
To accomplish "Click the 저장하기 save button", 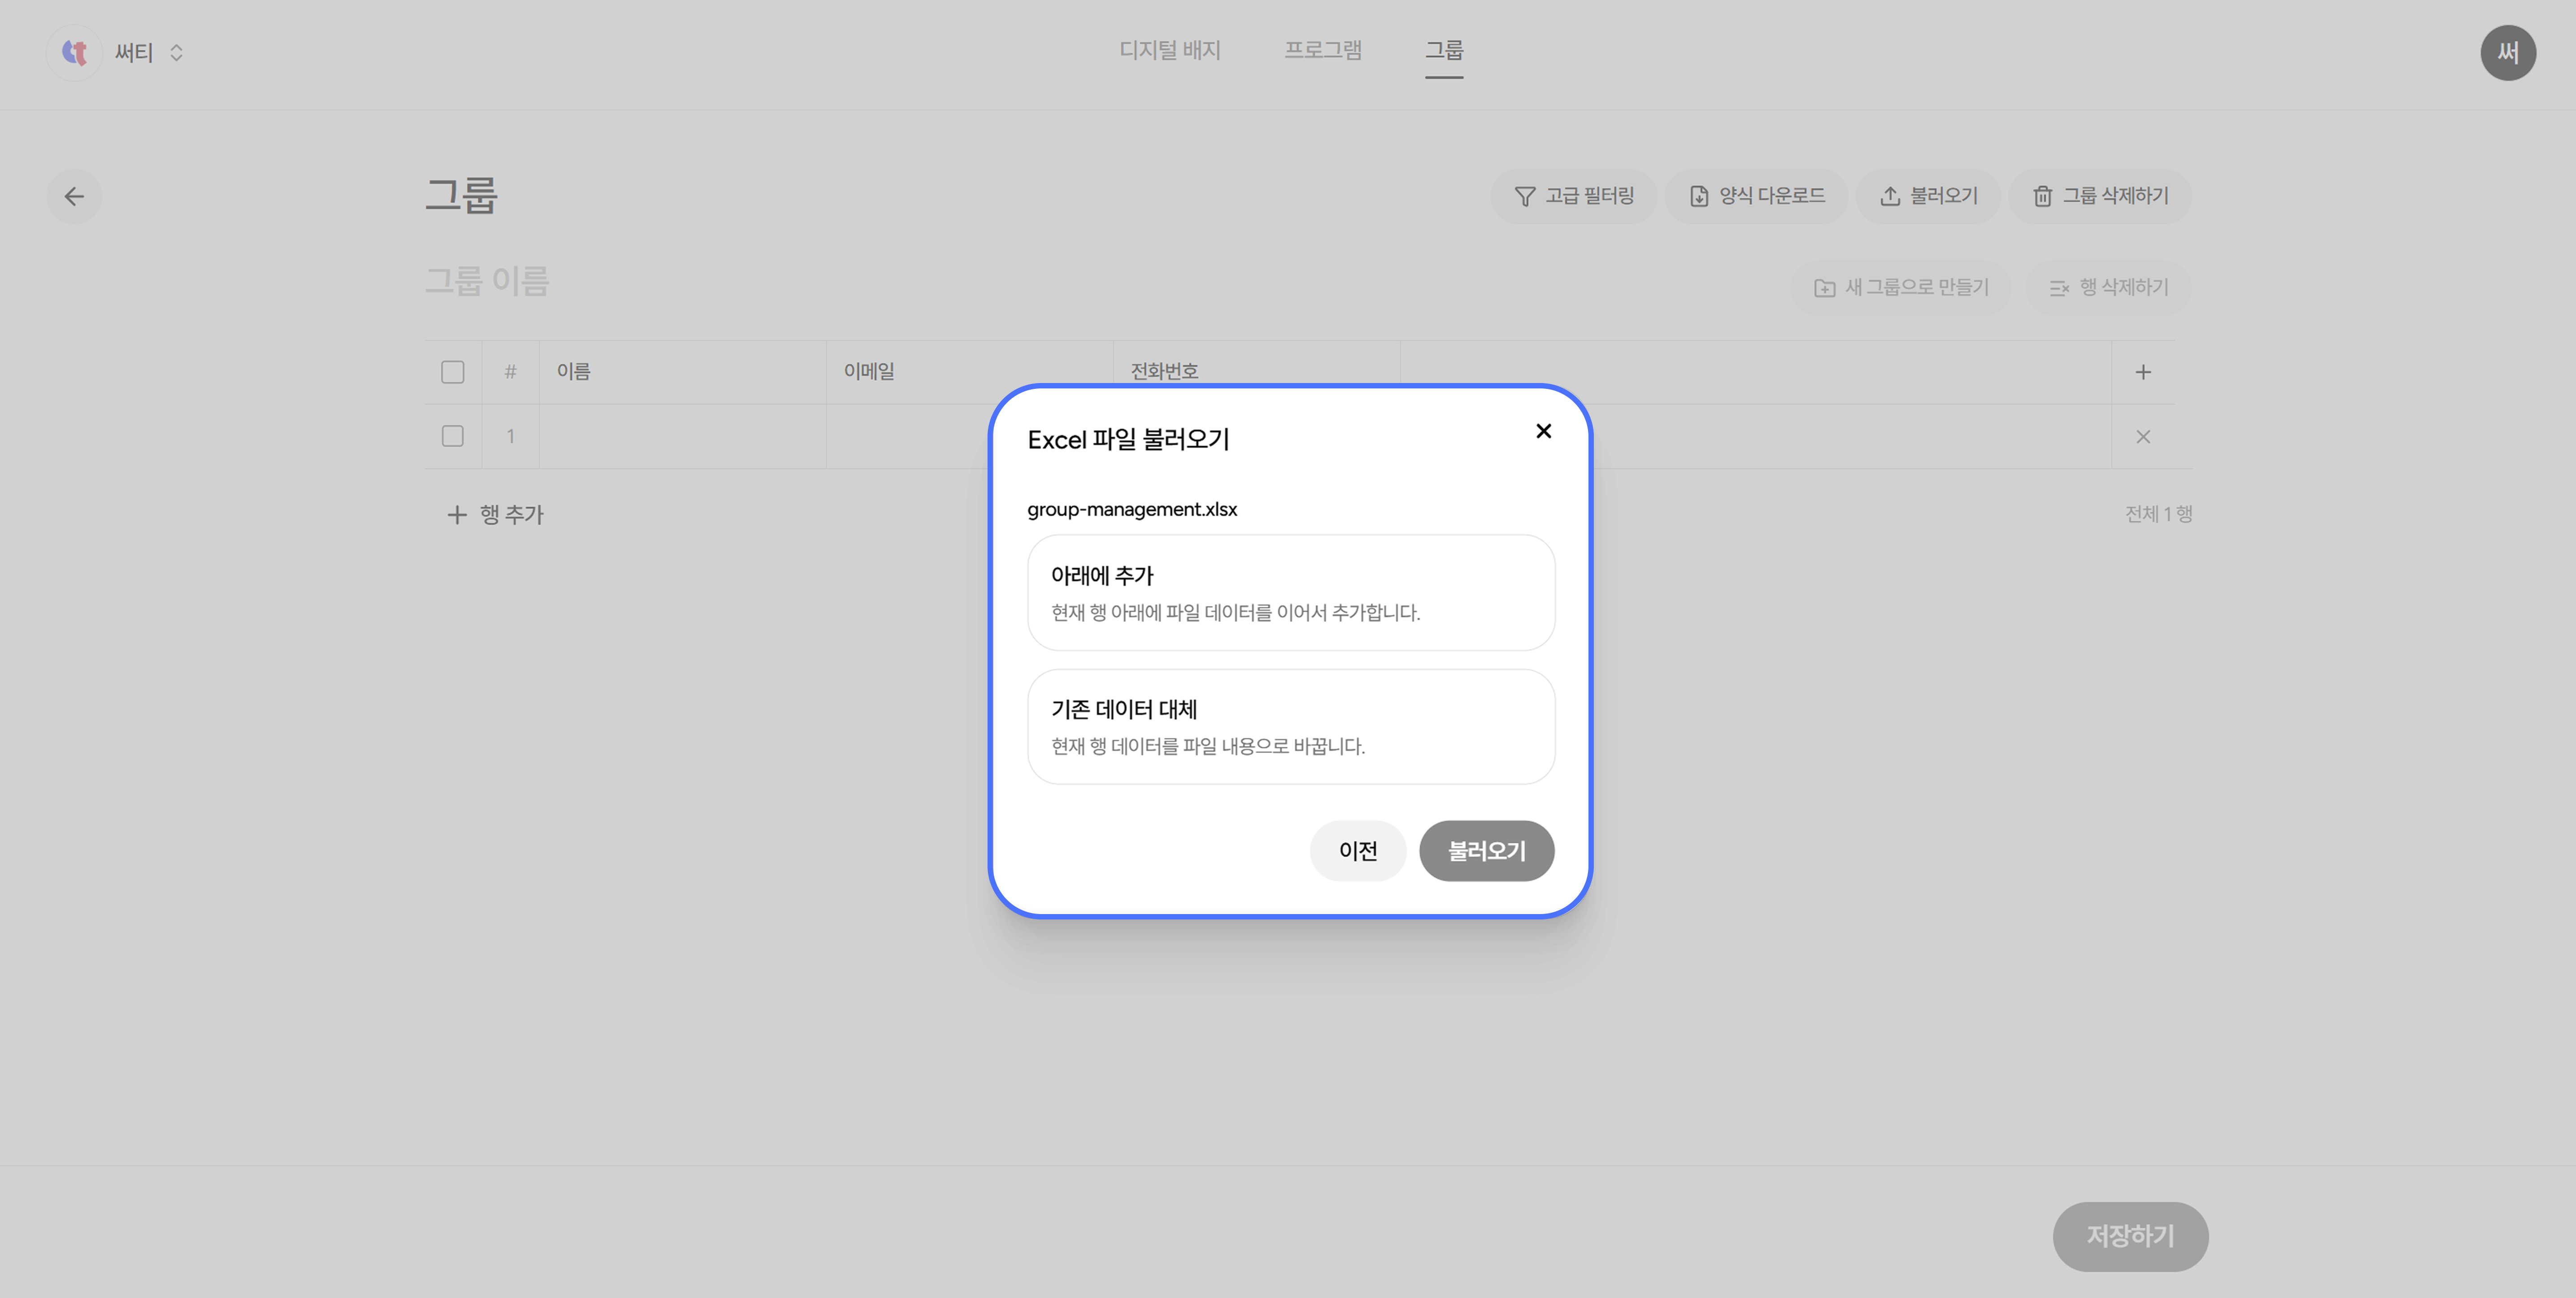I will point(2130,1236).
